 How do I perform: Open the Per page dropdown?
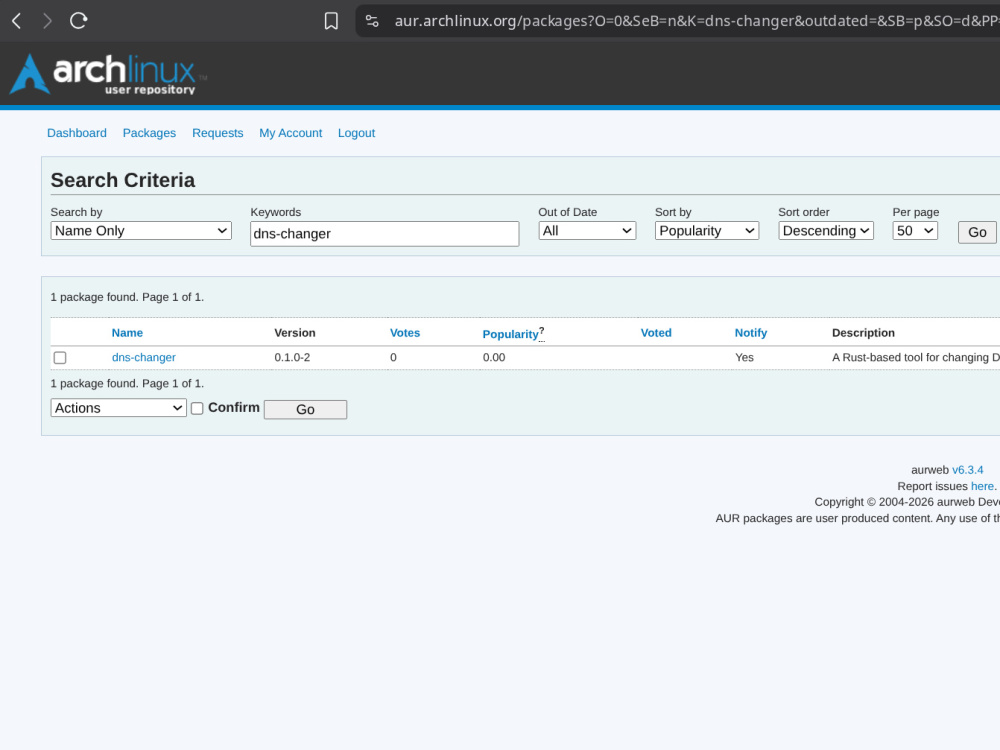915,231
